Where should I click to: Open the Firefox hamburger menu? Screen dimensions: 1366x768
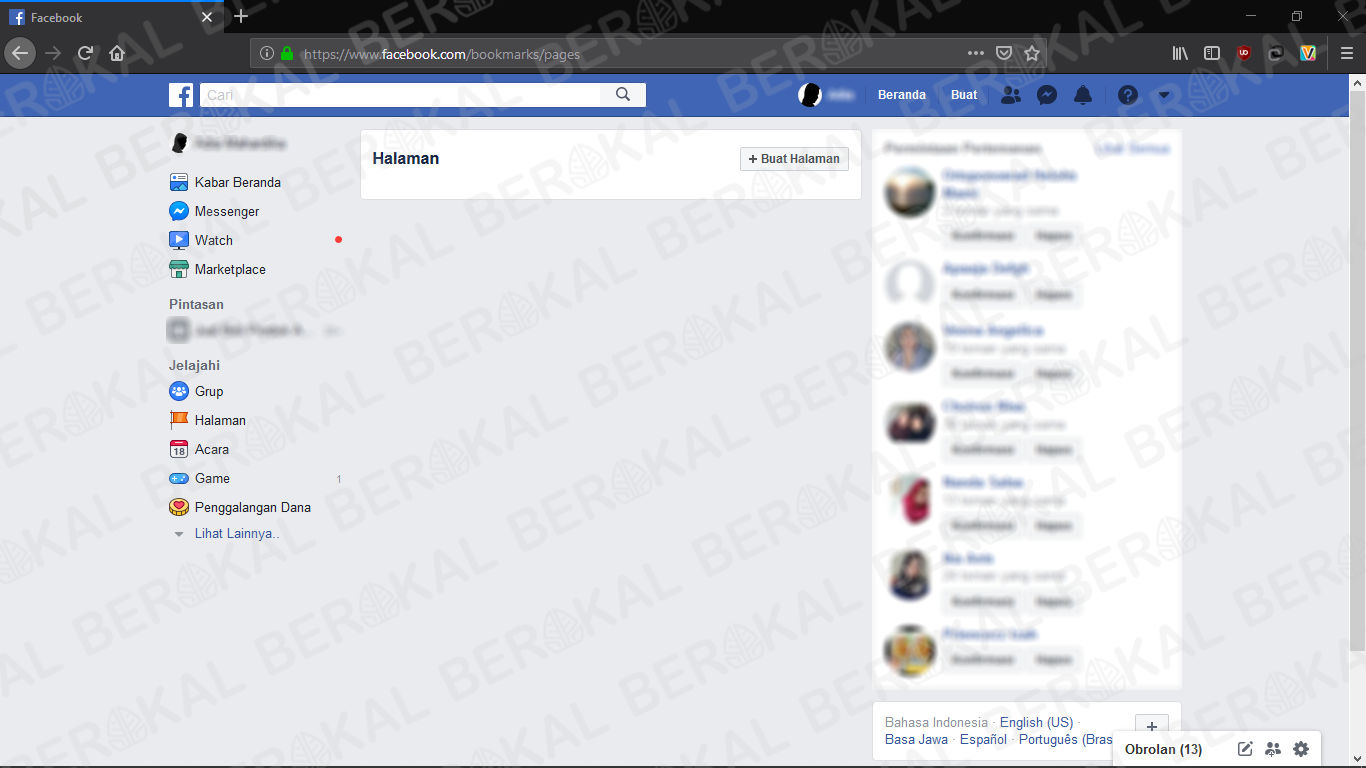1344,53
